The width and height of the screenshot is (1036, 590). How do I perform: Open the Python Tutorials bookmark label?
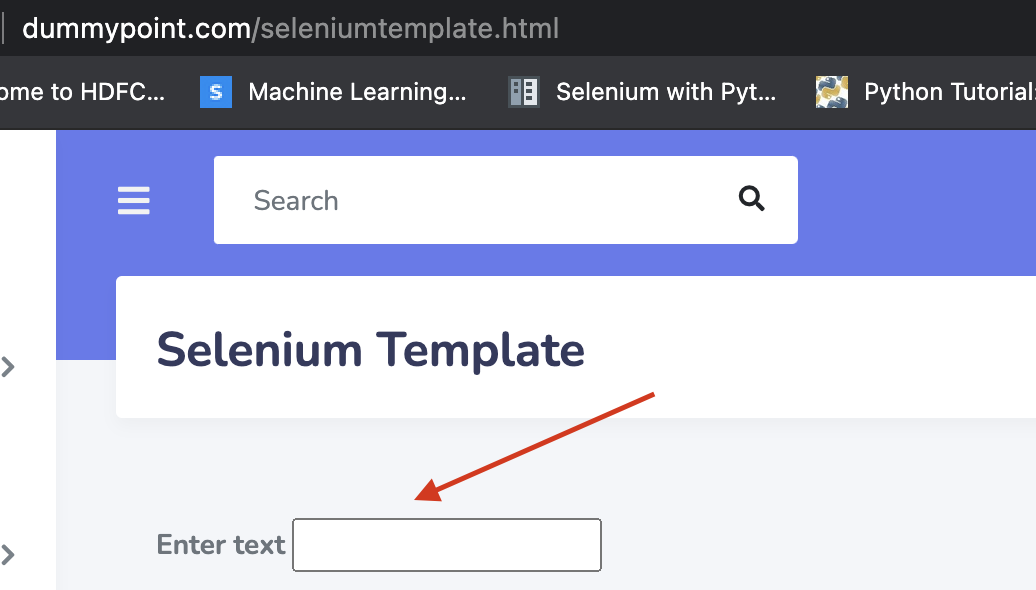948,93
